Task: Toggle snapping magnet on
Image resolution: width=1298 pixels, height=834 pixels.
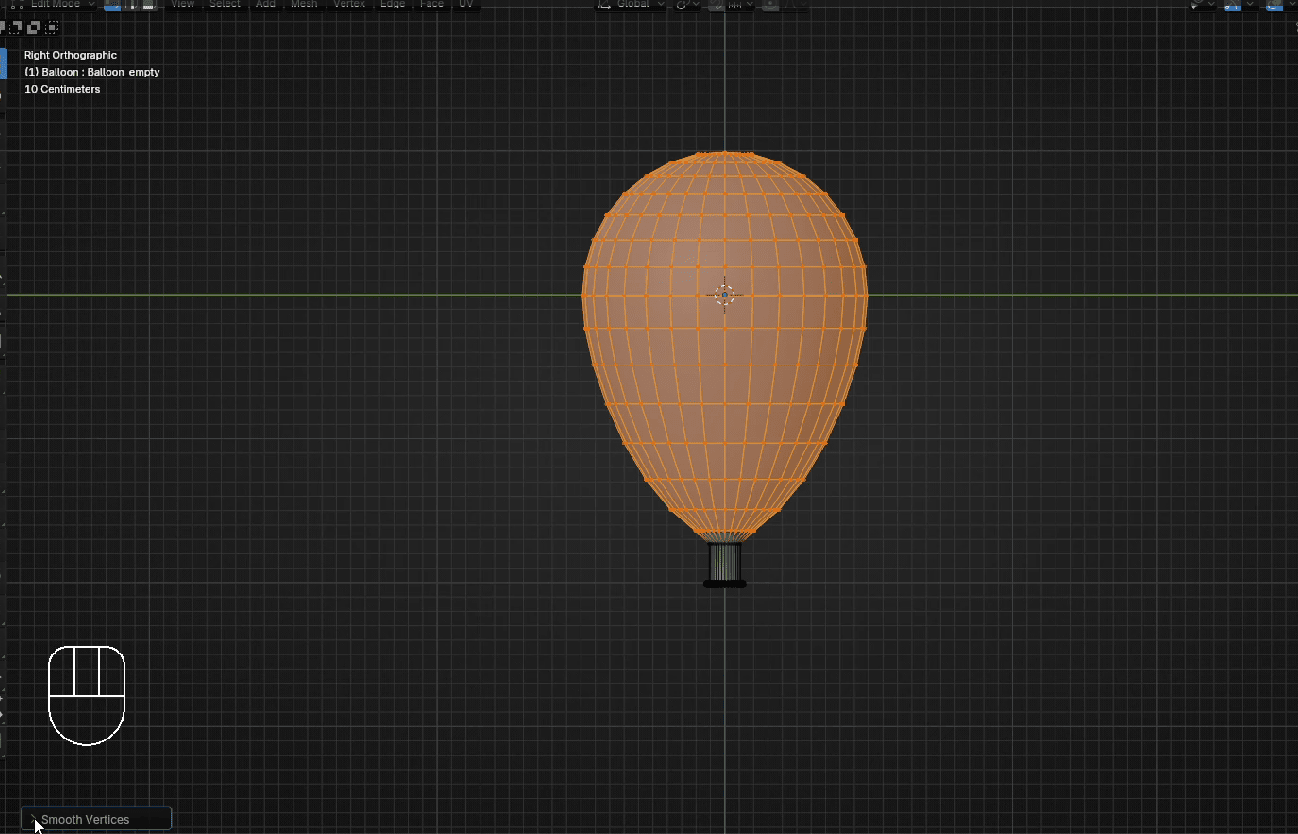Action: [x=717, y=5]
